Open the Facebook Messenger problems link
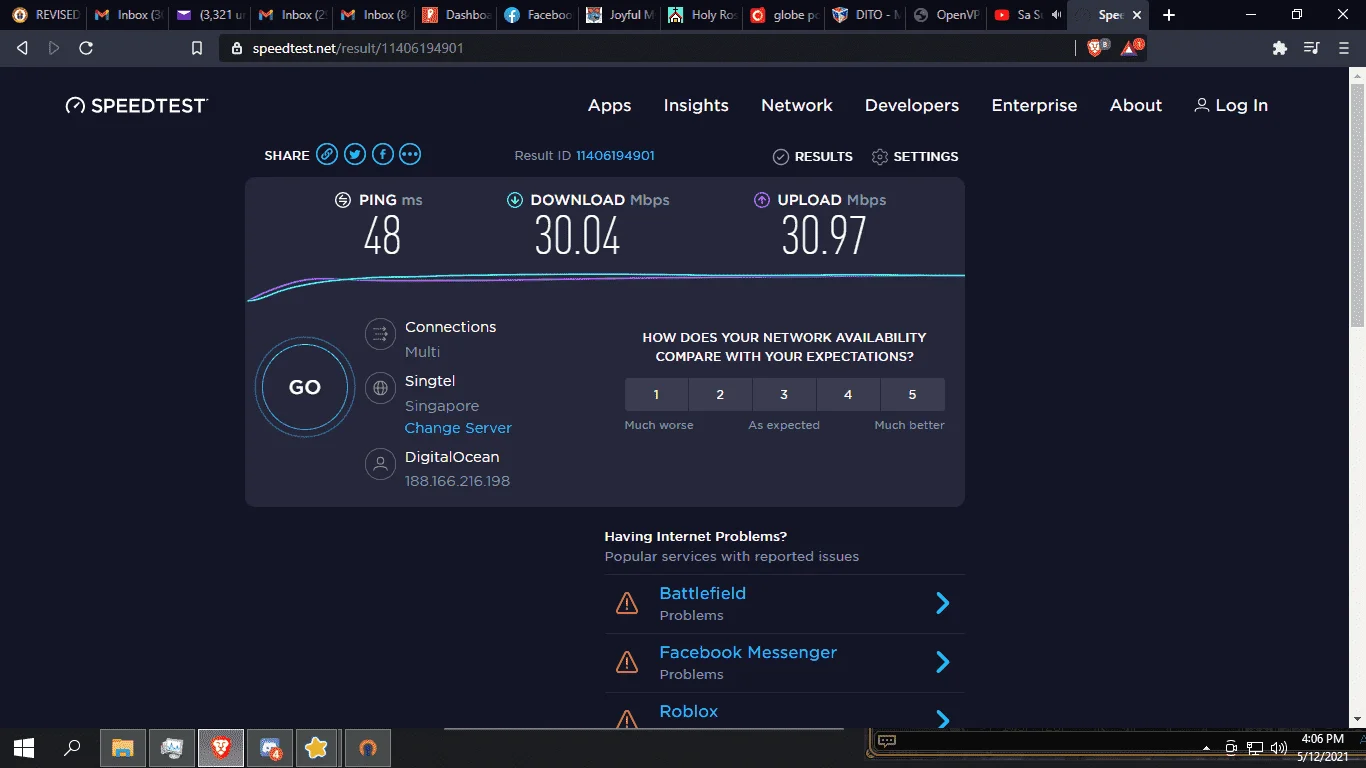Viewport: 1366px width, 768px height. tap(748, 652)
